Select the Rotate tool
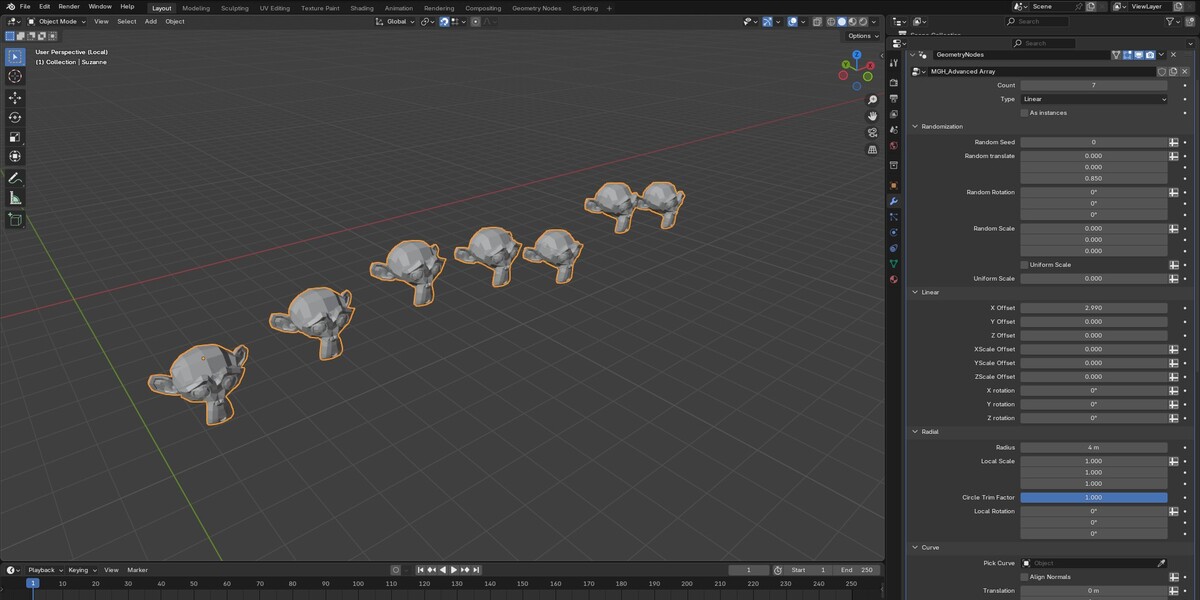This screenshot has height=600, width=1200. 15,117
